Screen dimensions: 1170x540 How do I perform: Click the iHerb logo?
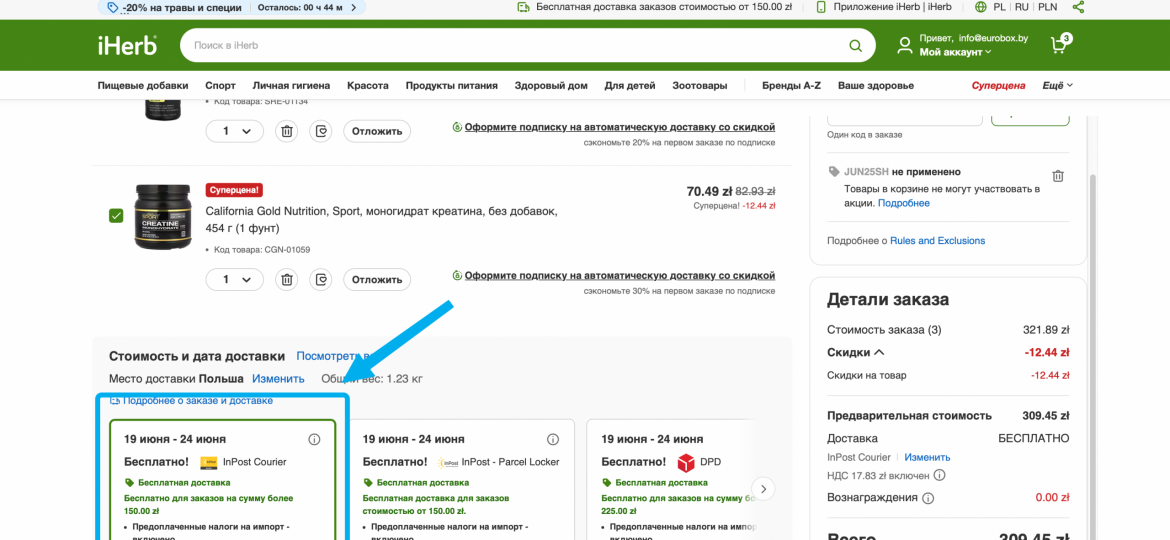[x=128, y=45]
